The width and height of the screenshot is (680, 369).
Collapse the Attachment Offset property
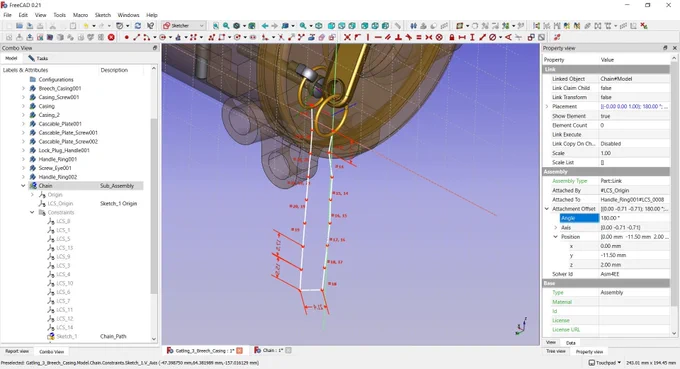point(547,209)
